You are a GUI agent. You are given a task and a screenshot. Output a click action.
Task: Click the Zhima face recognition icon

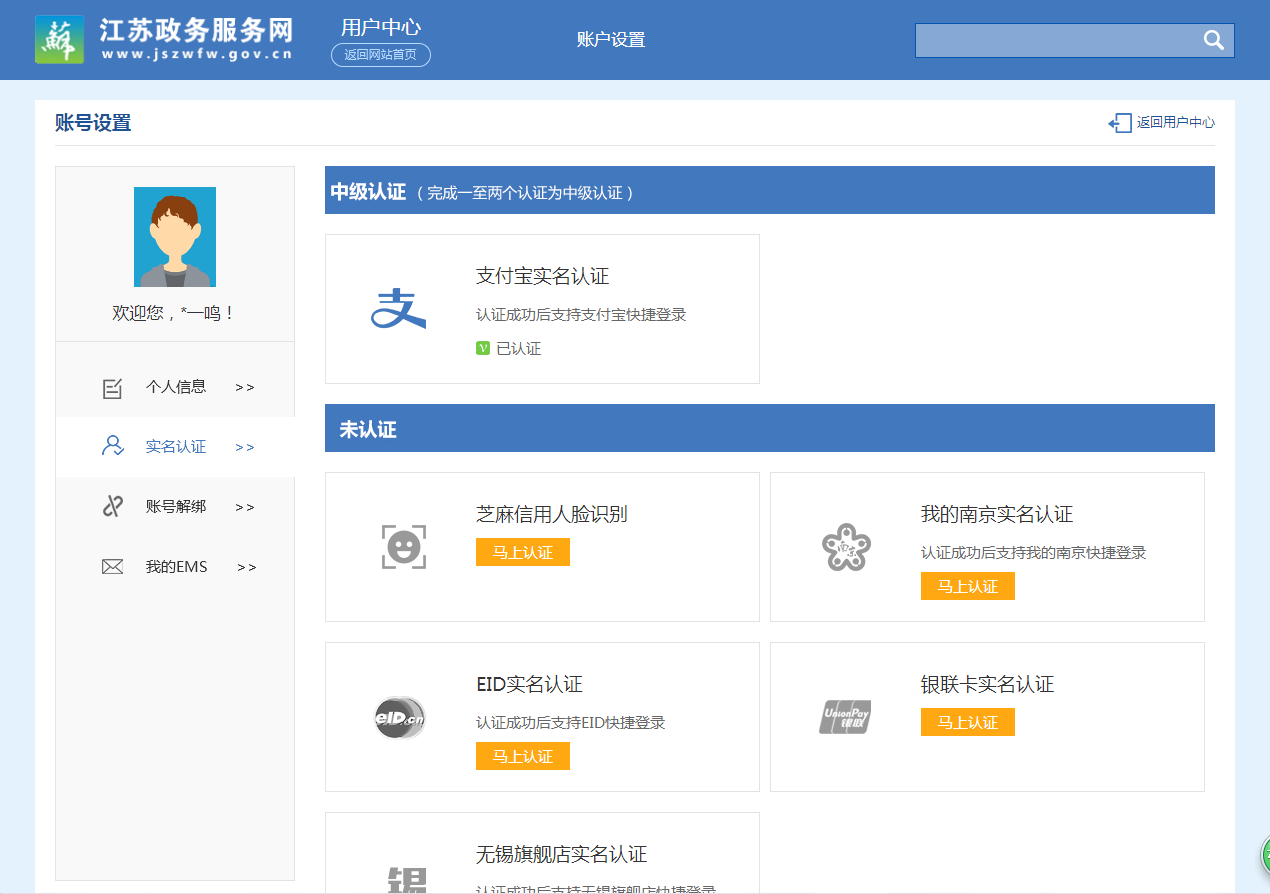(404, 547)
